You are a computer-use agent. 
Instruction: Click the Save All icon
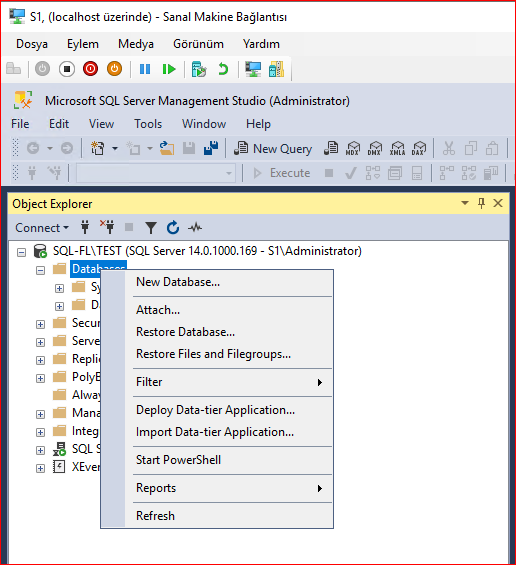pos(211,148)
